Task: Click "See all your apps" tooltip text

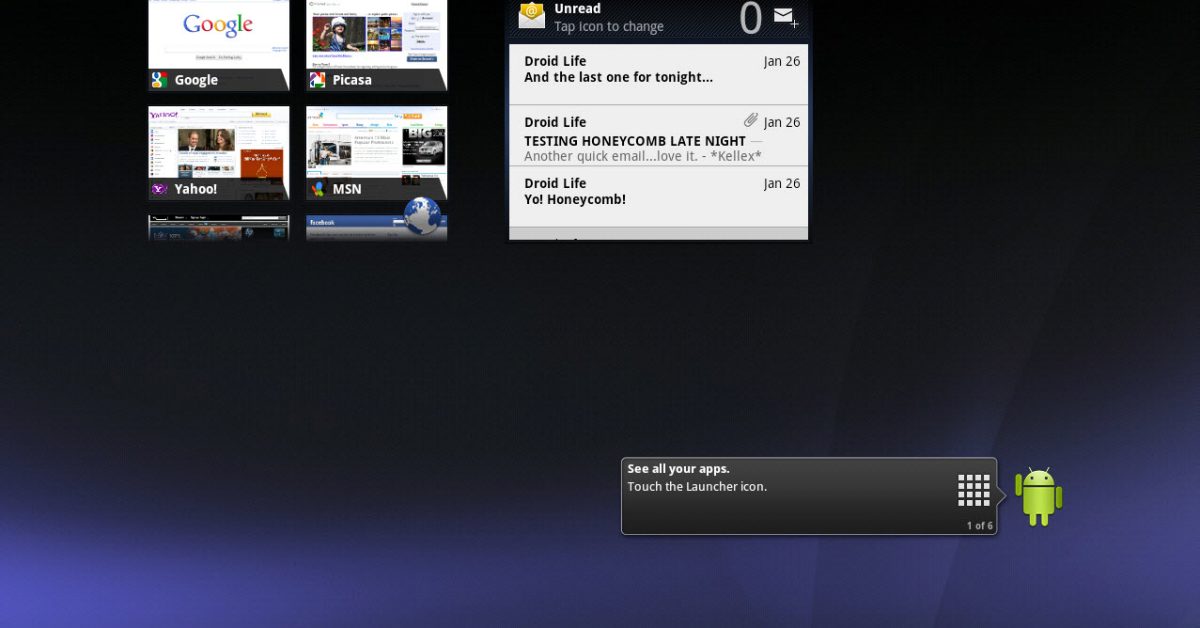Action: pos(679,469)
